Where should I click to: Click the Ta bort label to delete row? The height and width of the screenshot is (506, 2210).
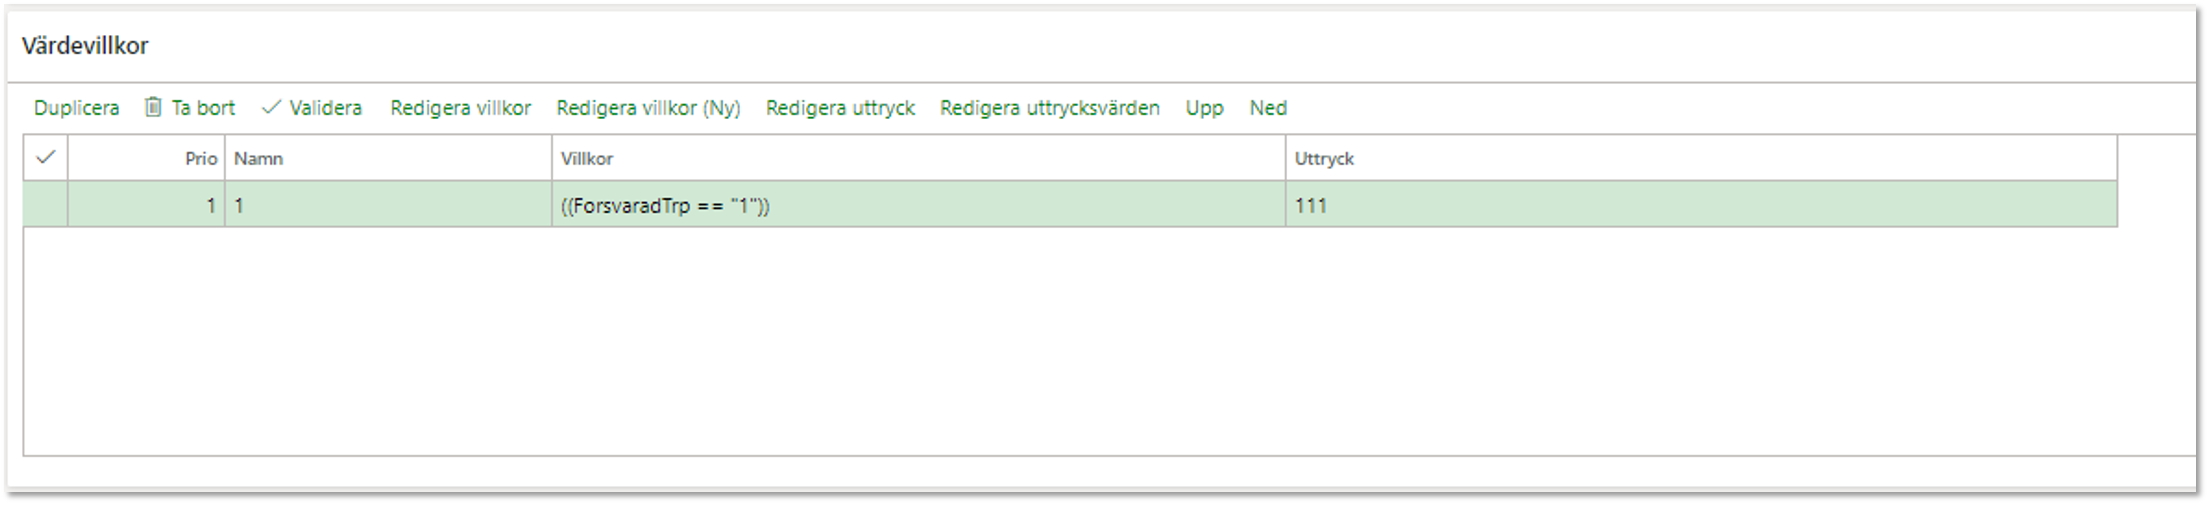point(203,108)
